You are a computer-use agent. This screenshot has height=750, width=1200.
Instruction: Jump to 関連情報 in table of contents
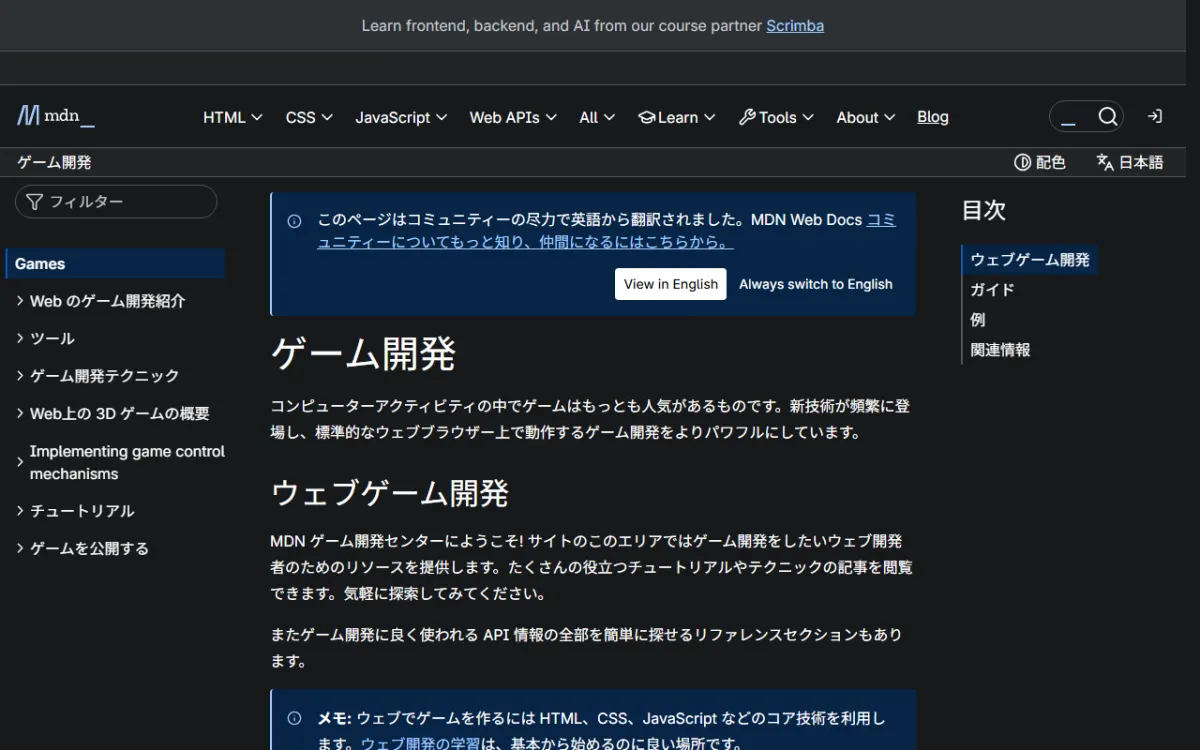click(x=1000, y=350)
